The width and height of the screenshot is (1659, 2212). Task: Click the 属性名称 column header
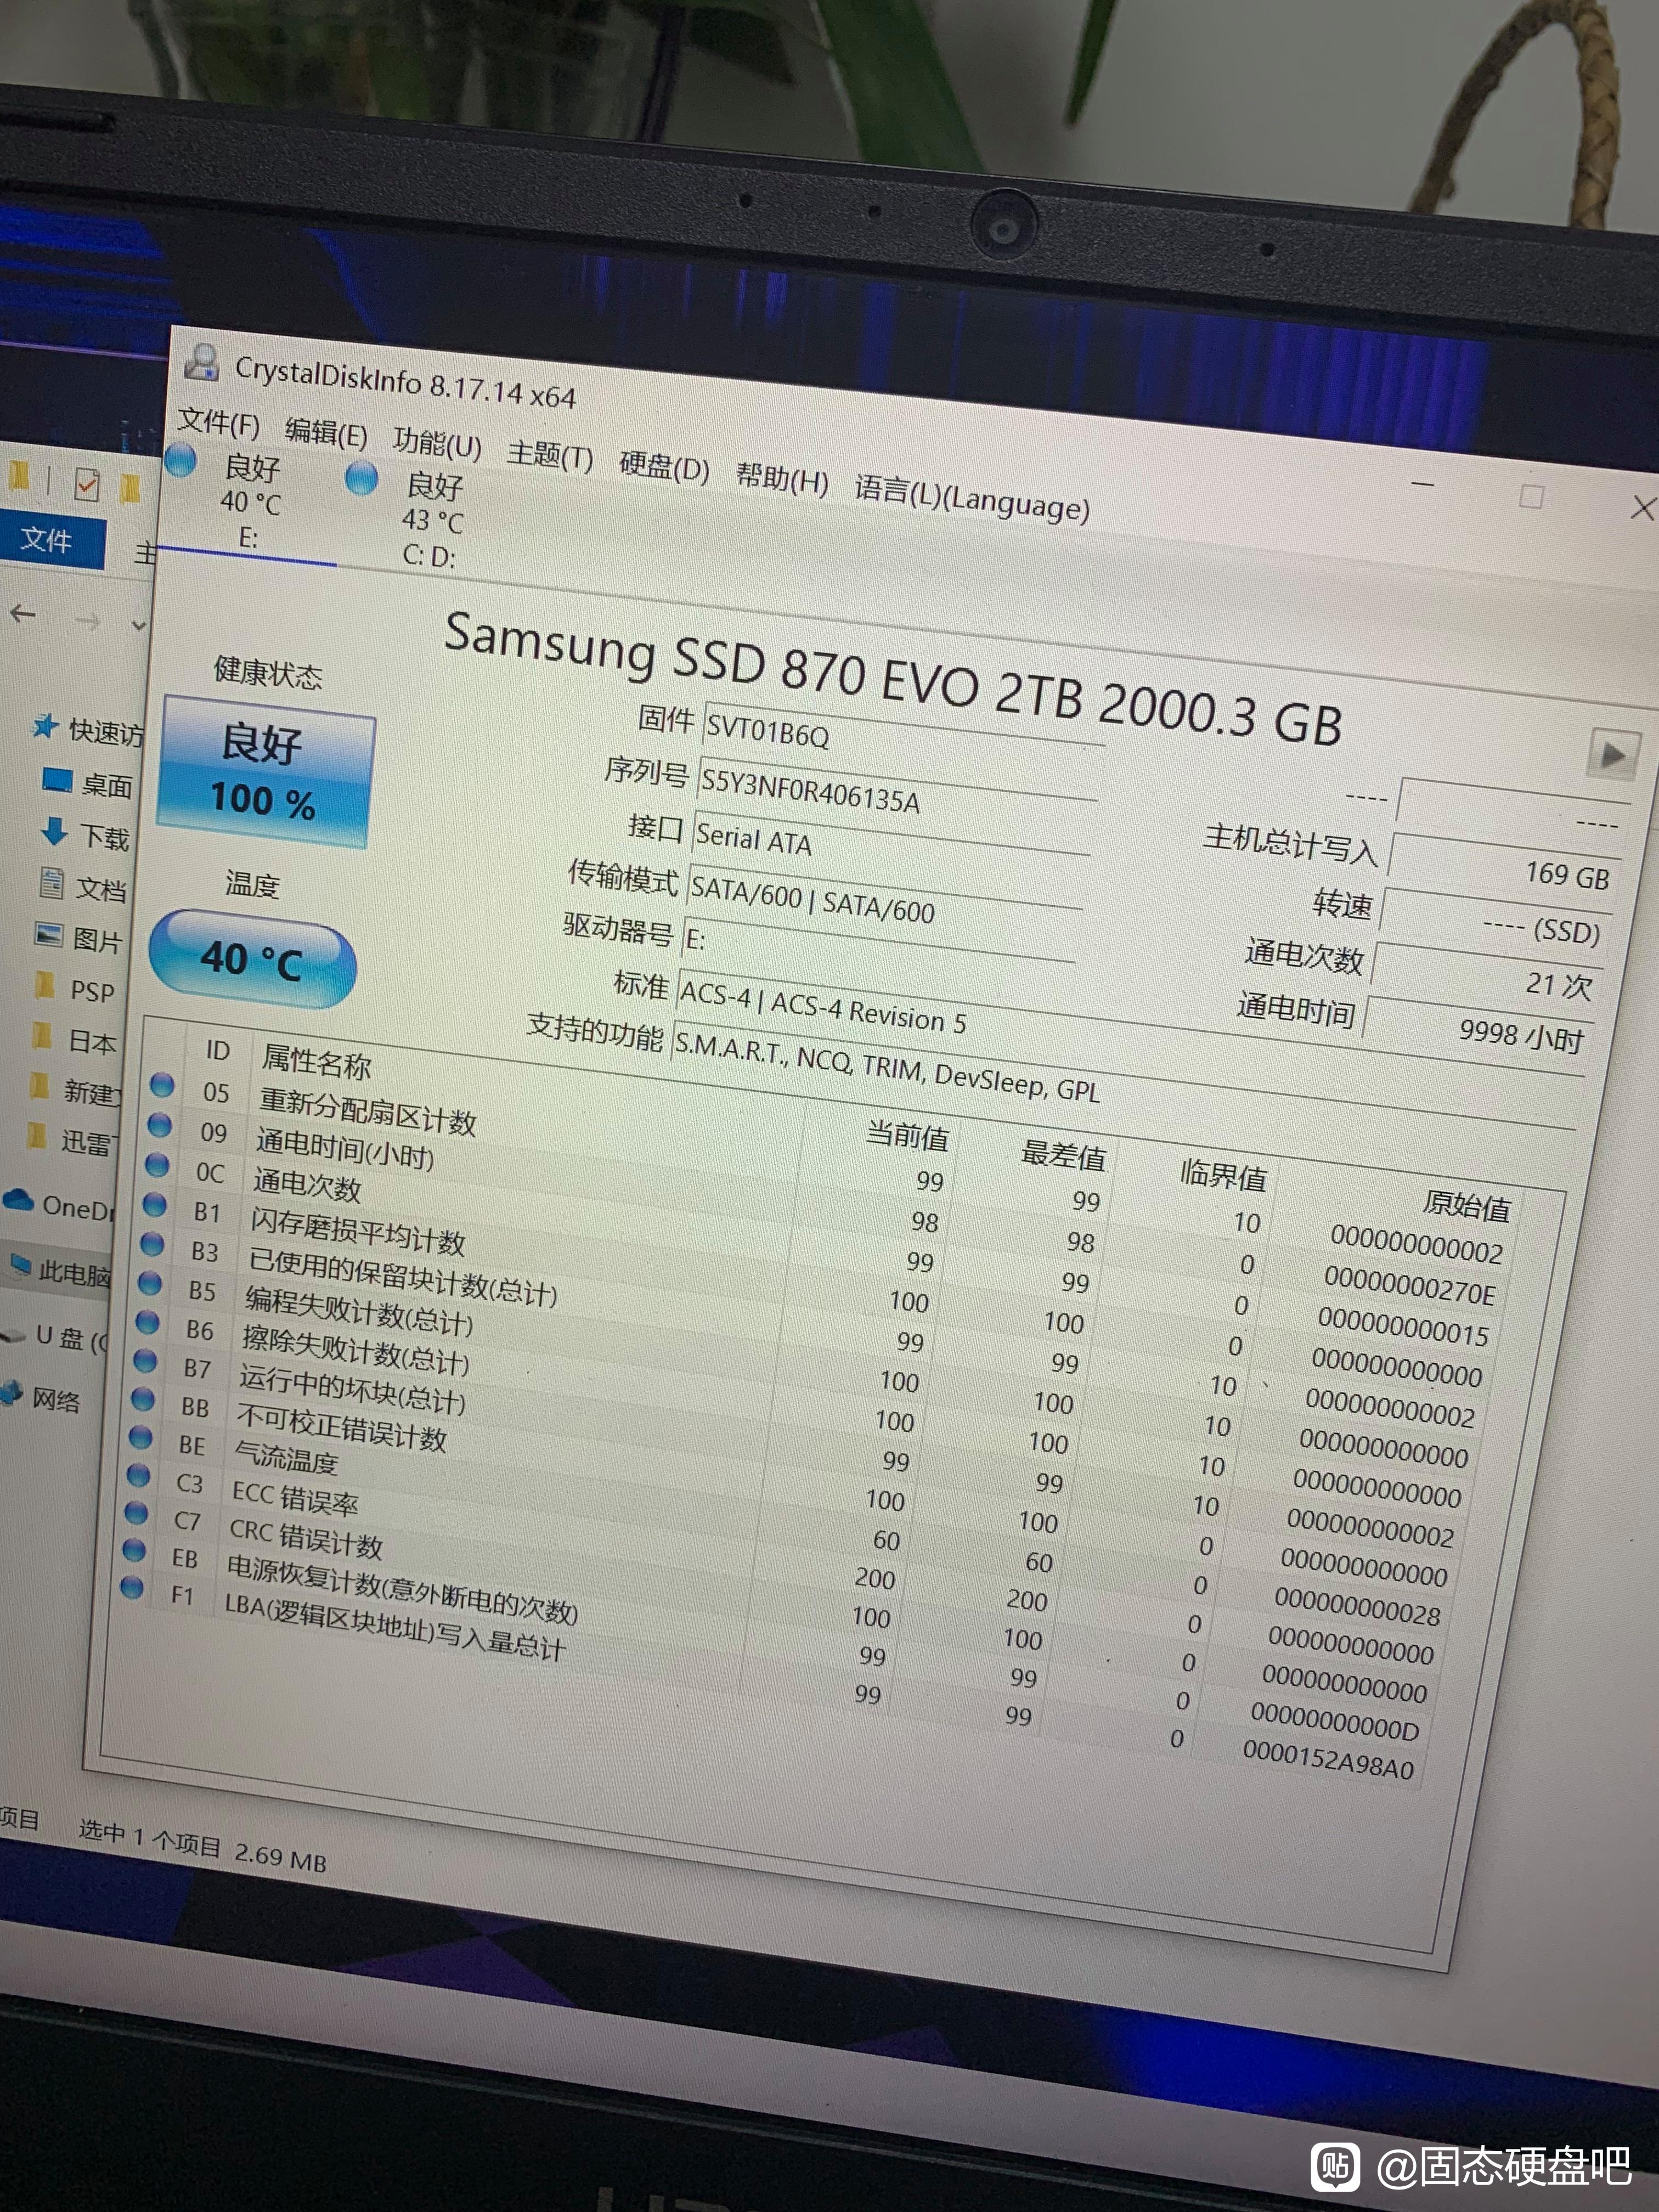pos(316,1062)
